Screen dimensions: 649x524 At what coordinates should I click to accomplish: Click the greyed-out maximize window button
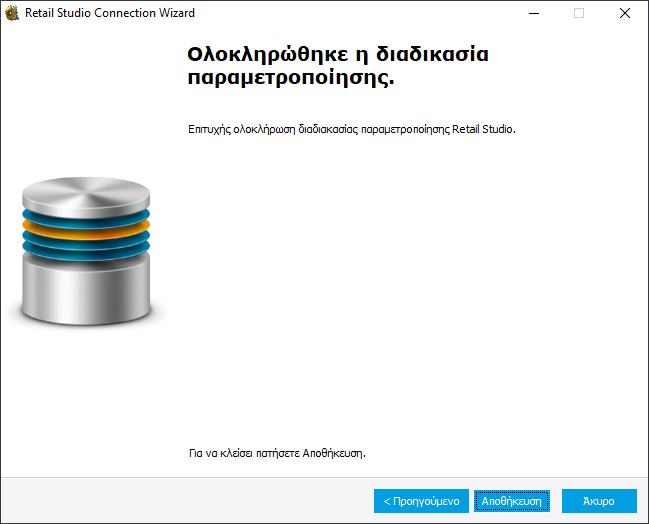coord(579,13)
